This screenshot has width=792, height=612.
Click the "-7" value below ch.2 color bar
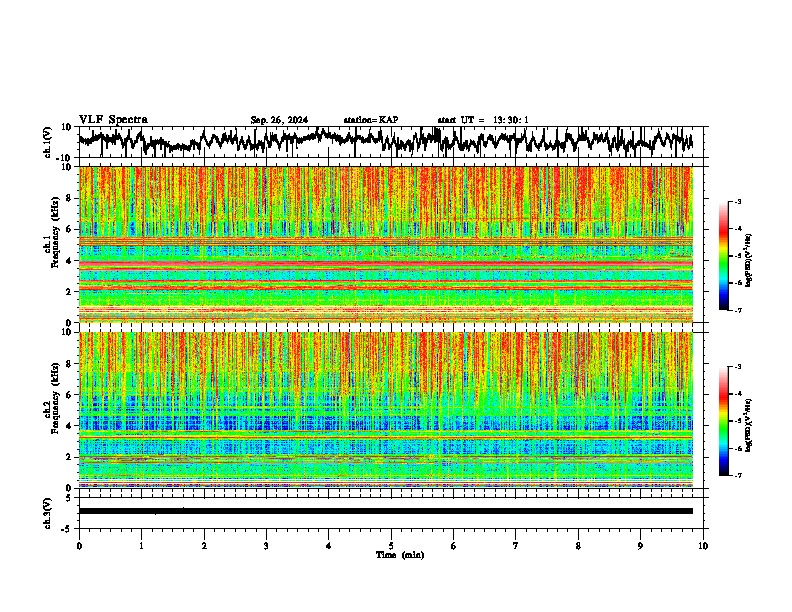tap(738, 475)
